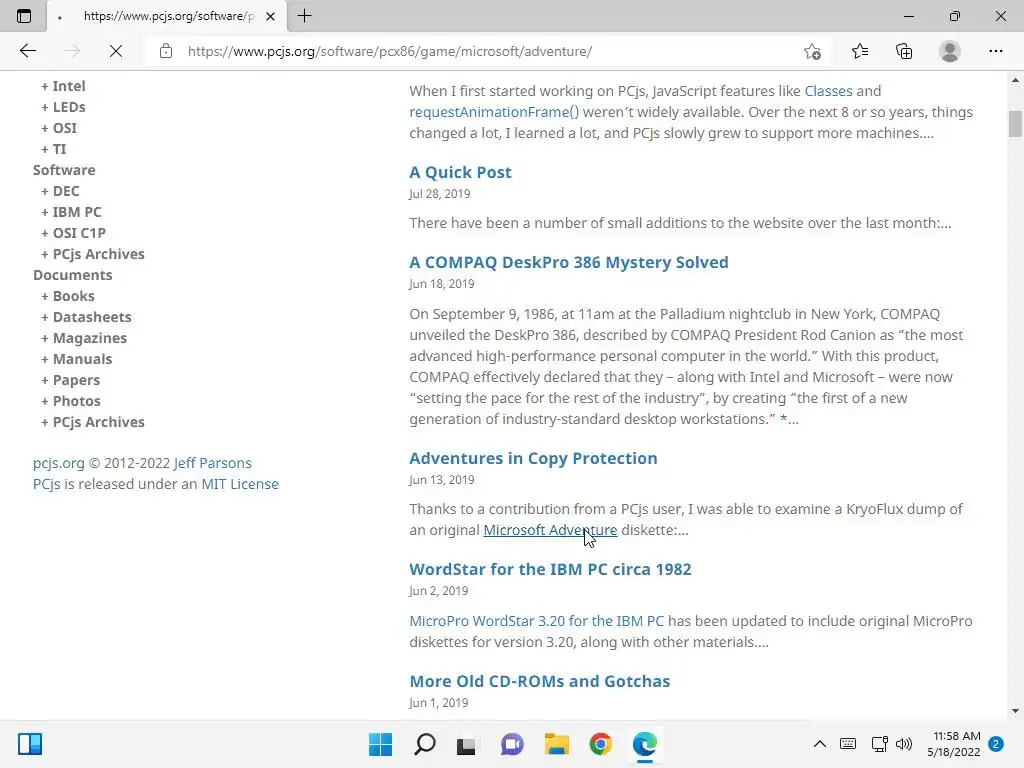The width and height of the screenshot is (1024, 768).
Task: Open network status tray icon
Action: point(879,744)
